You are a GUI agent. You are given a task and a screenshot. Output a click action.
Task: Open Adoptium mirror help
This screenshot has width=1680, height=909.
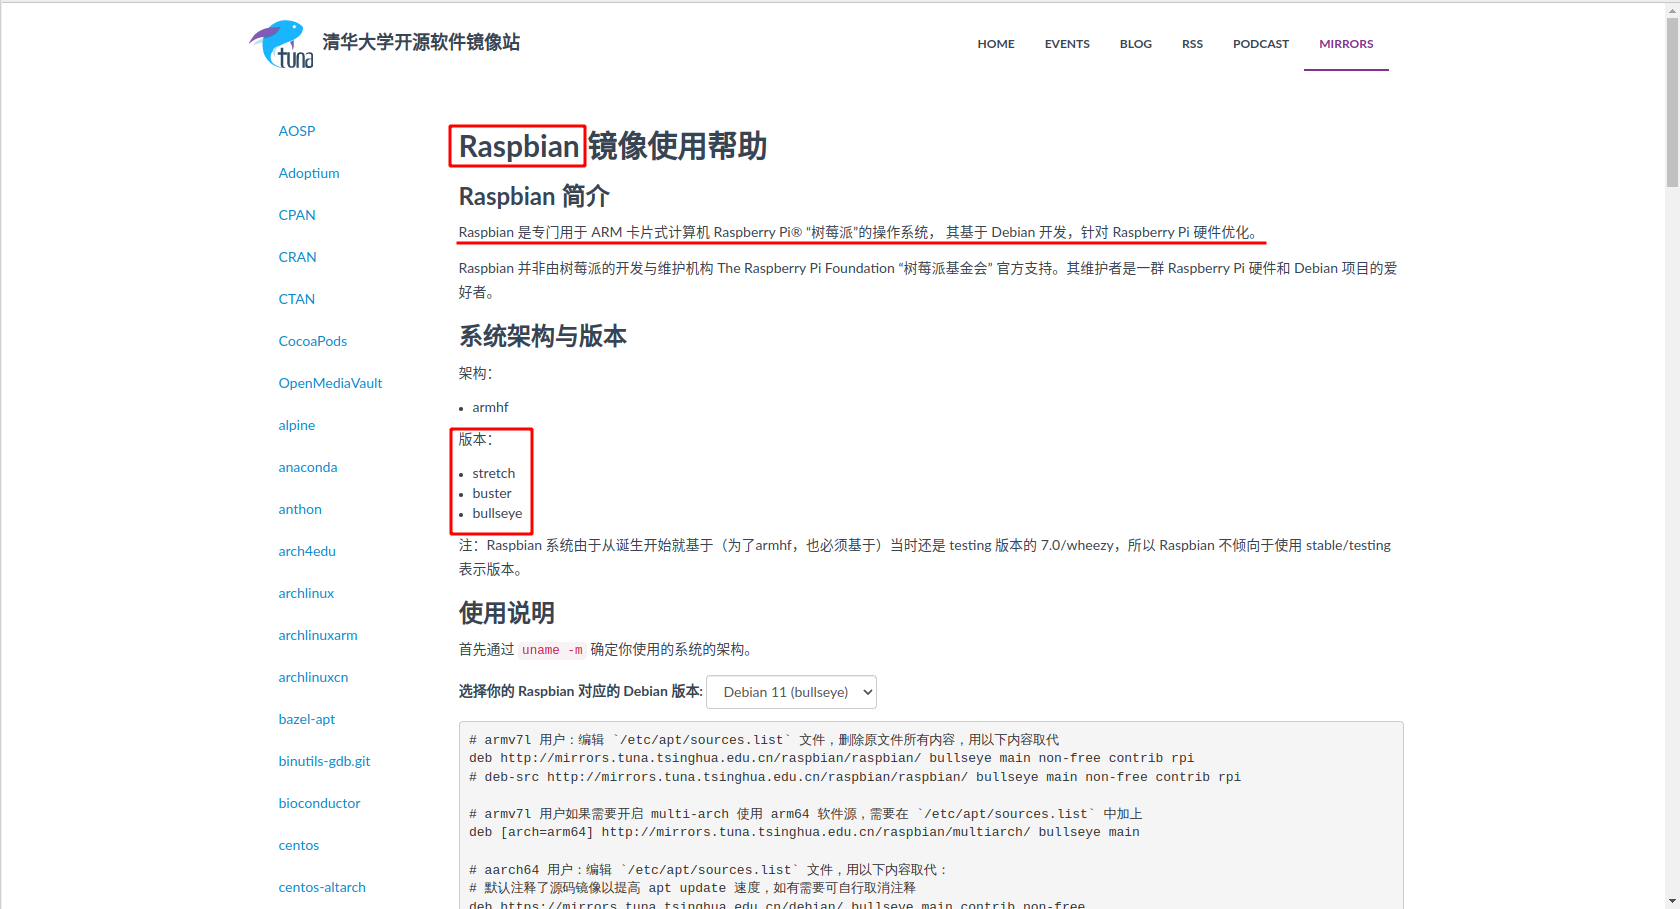pyautogui.click(x=309, y=173)
